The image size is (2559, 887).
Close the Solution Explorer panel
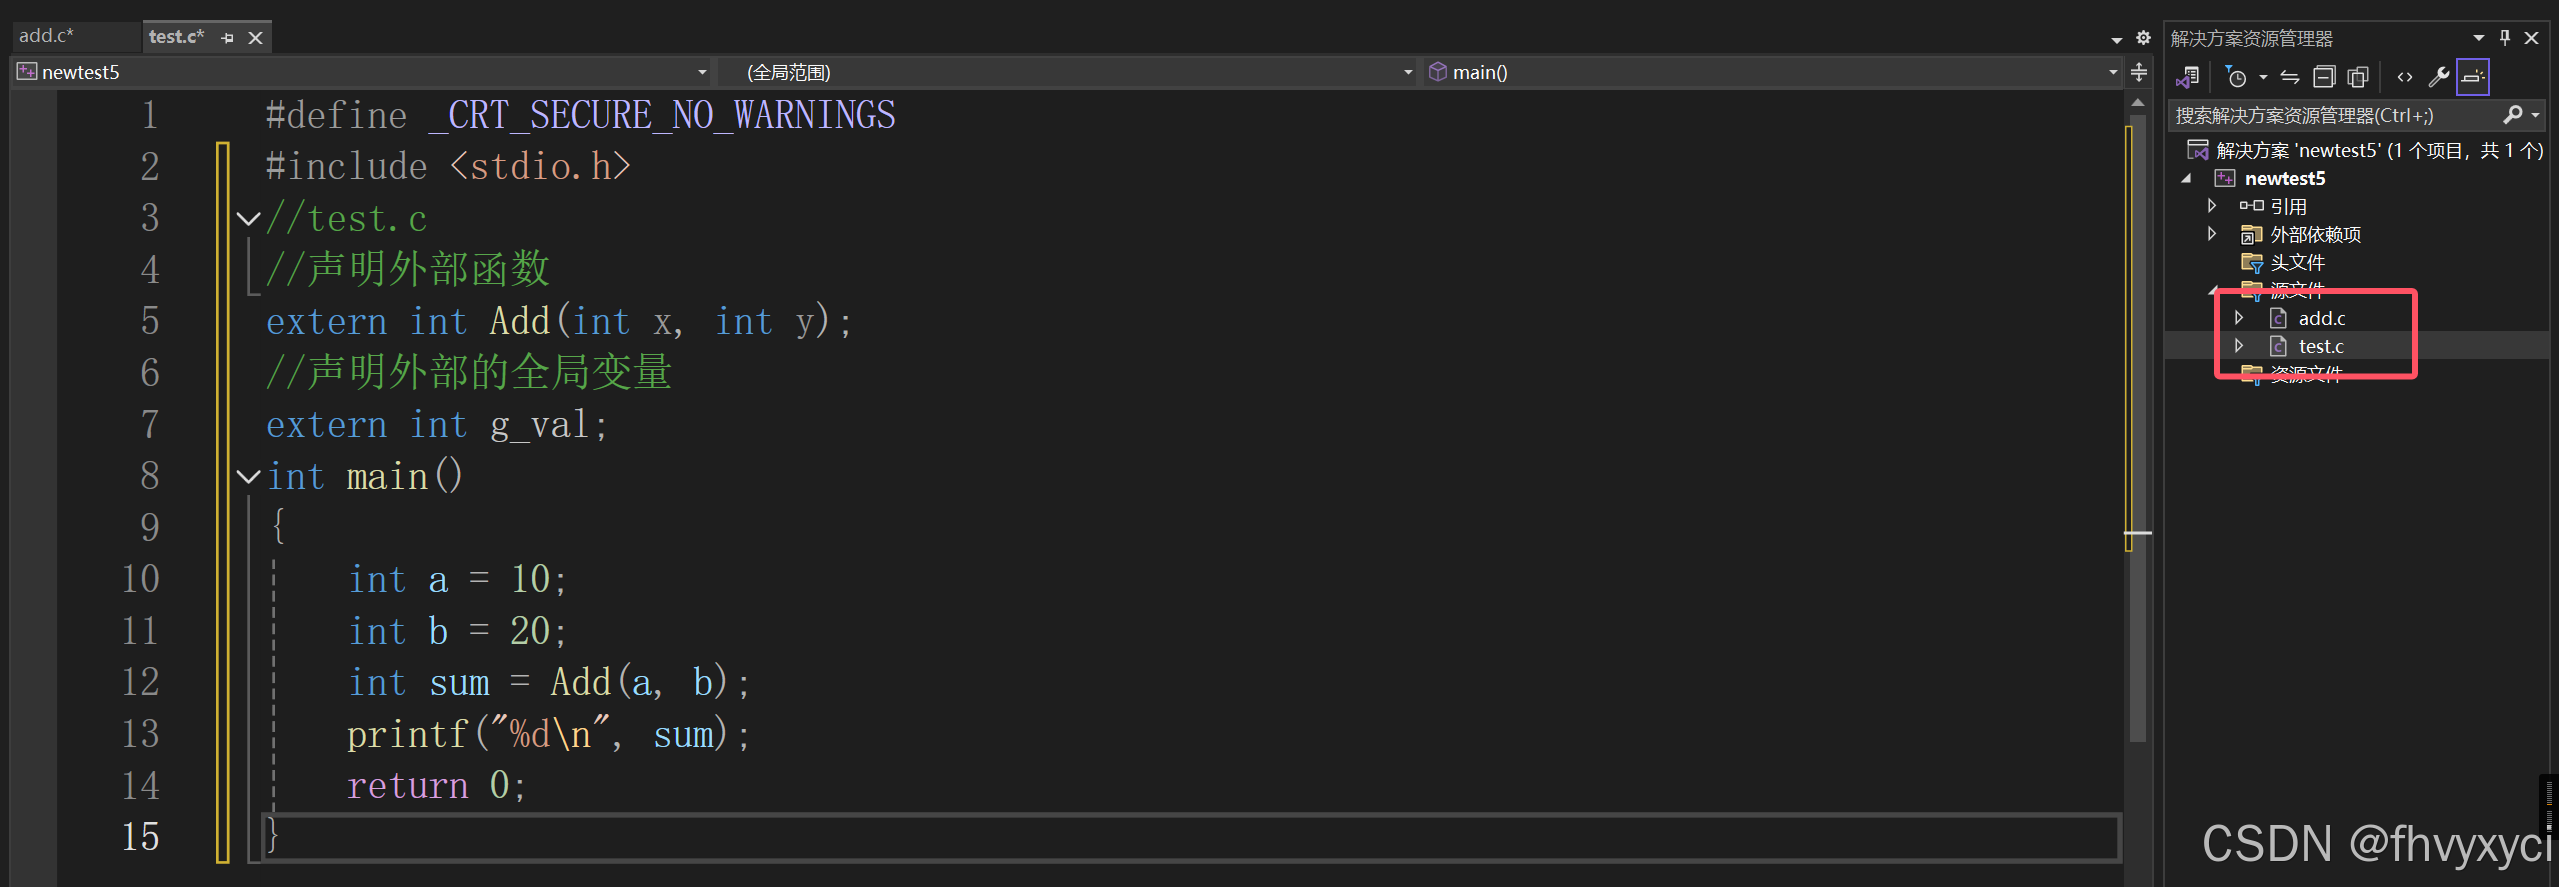[x=2532, y=38]
